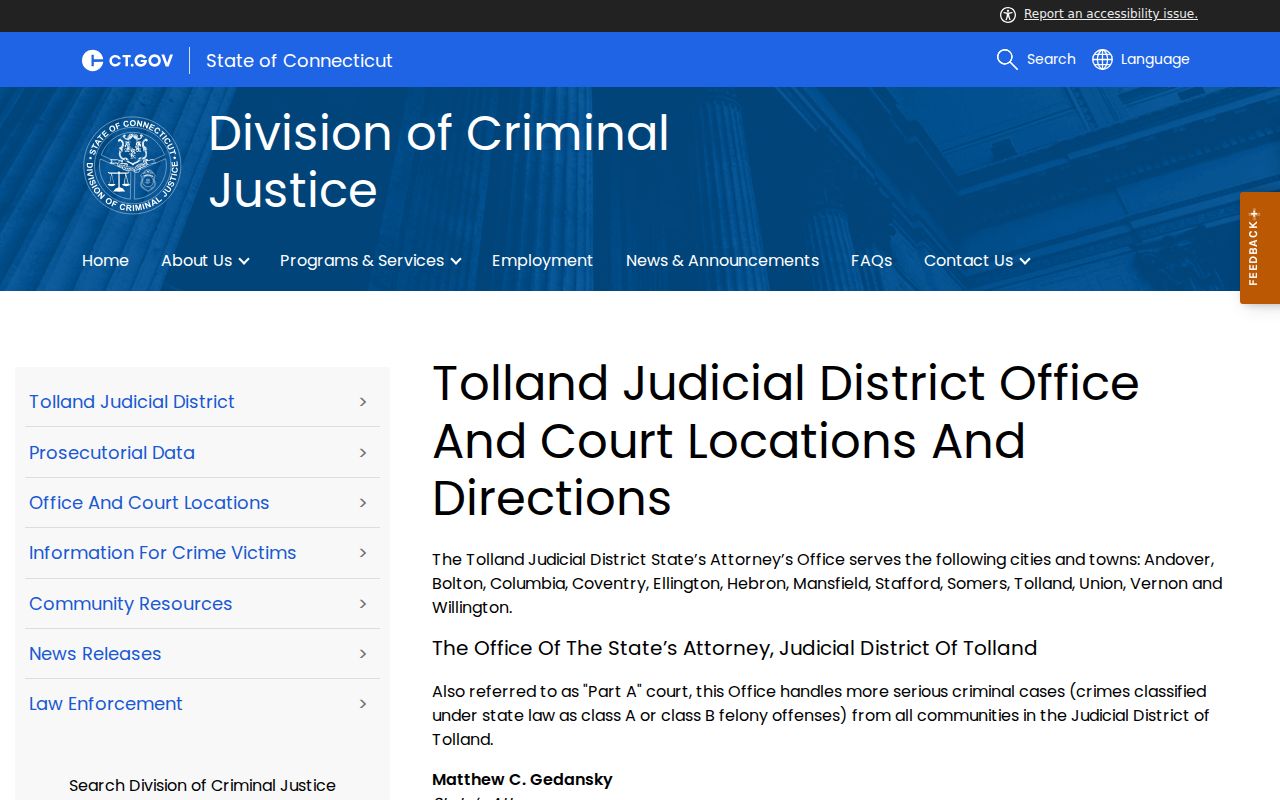This screenshot has width=1280, height=800.
Task: Go to the FAQs menu item
Action: coord(871,260)
